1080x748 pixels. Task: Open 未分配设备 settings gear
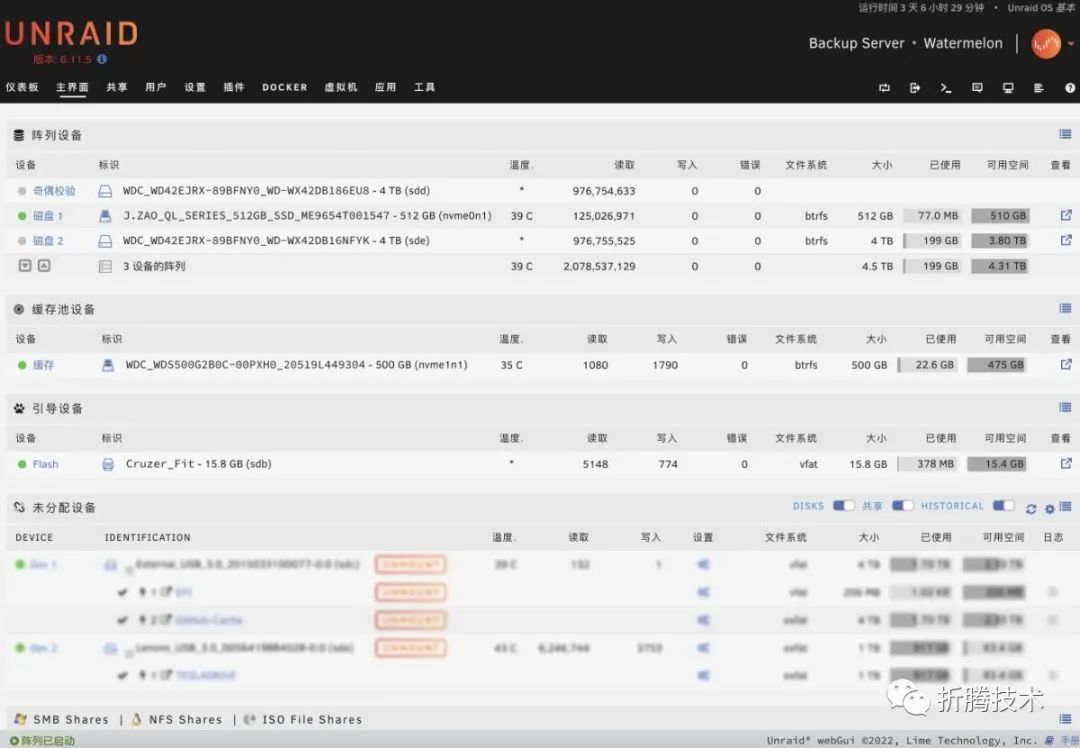click(1050, 509)
